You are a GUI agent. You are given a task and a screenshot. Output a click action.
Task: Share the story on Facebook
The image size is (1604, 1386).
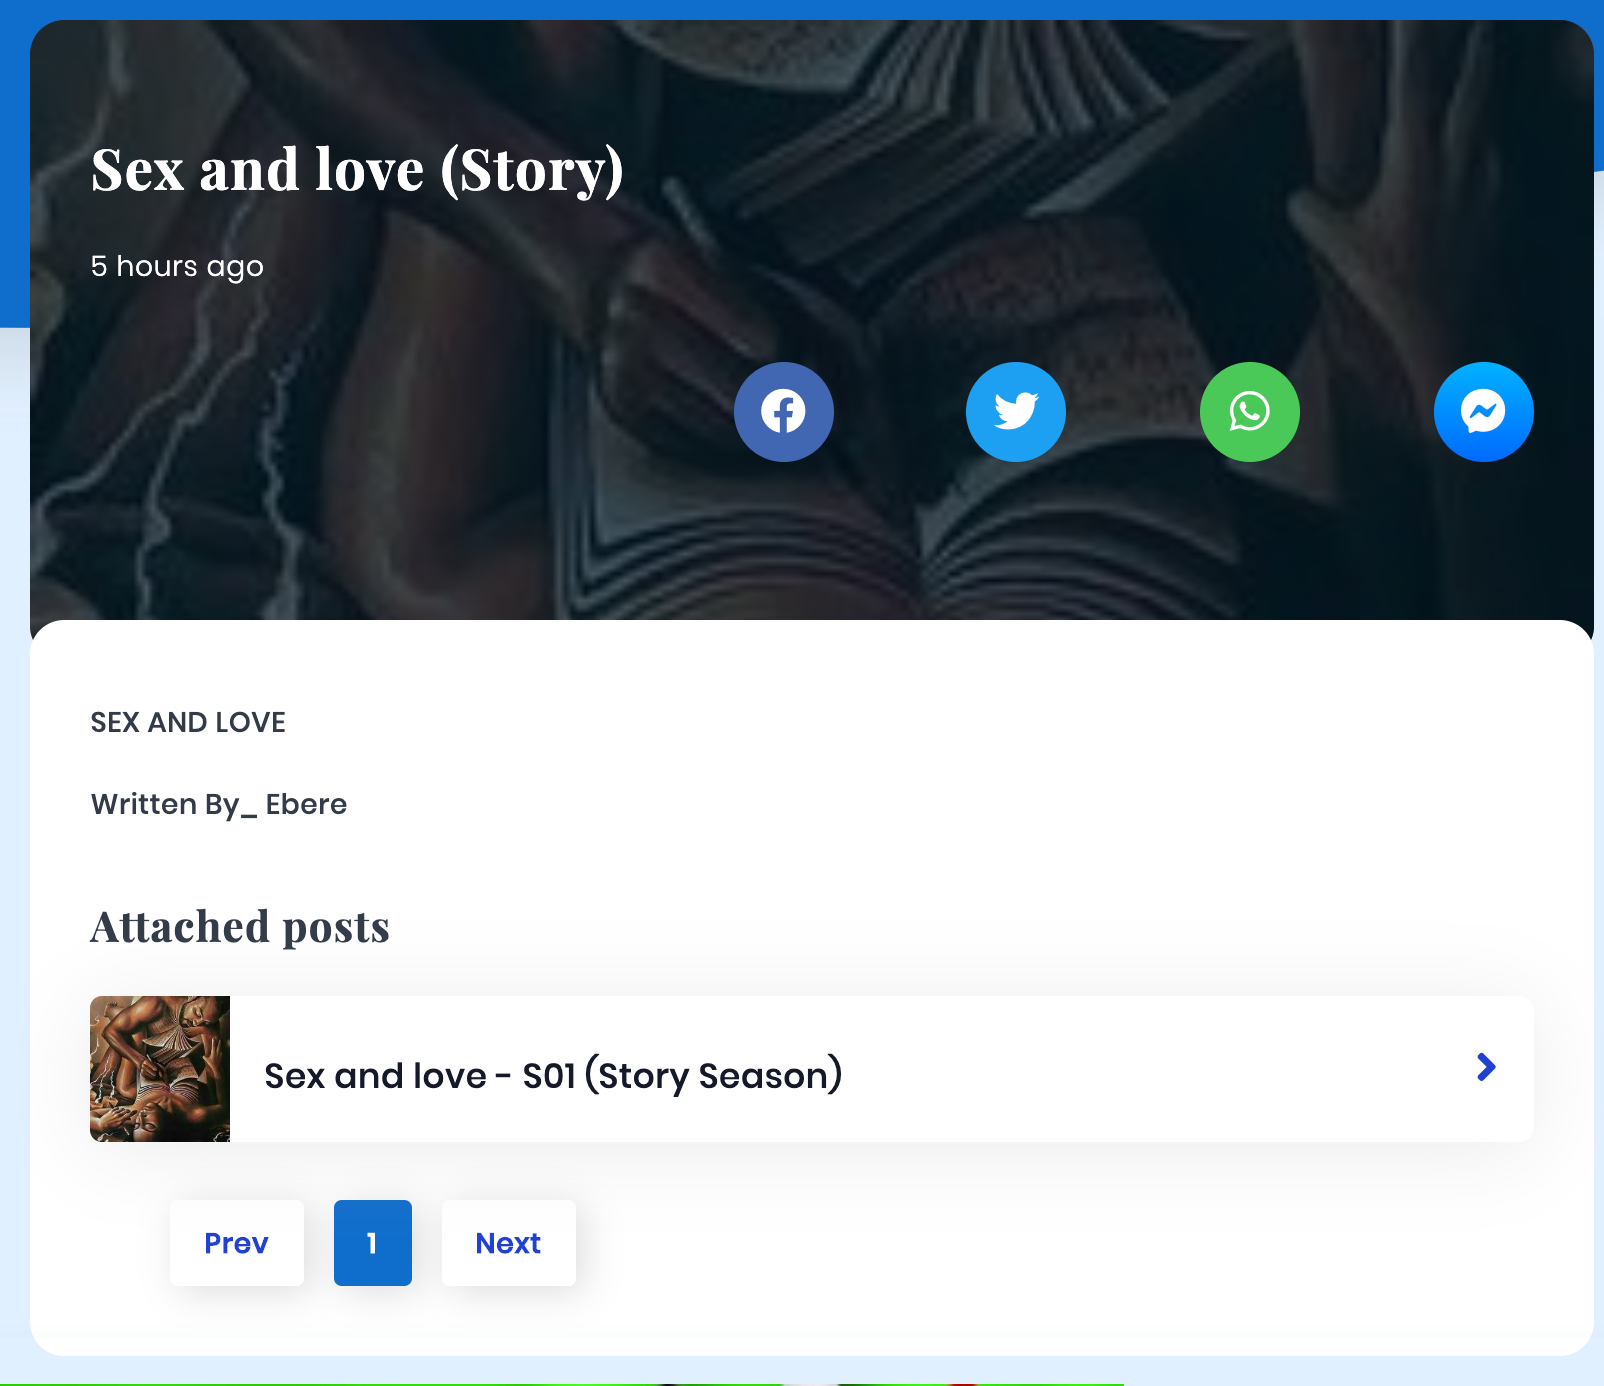pos(784,412)
